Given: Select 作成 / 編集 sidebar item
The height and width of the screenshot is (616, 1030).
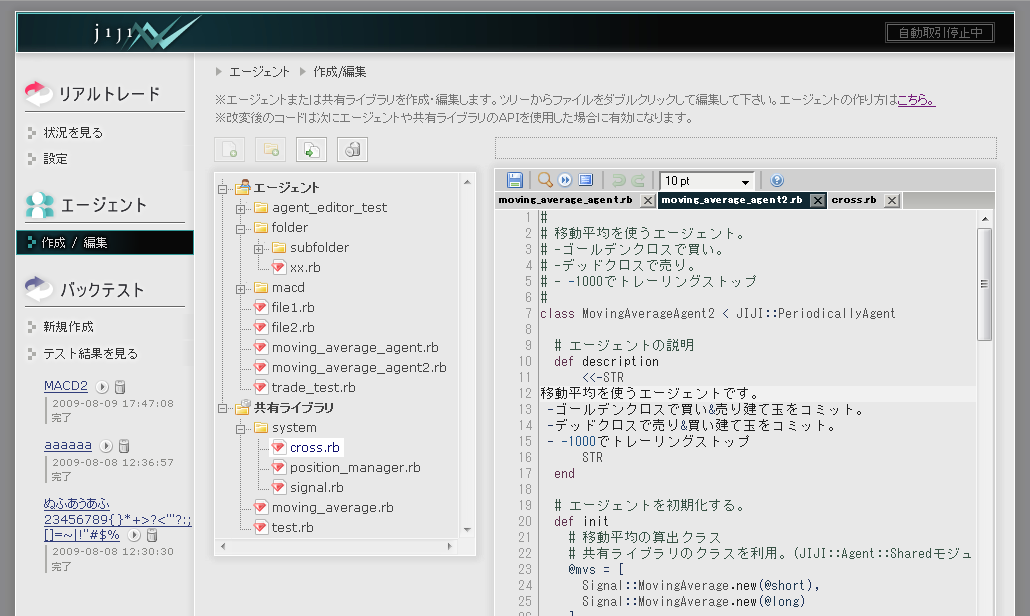Looking at the screenshot, I should 104,242.
